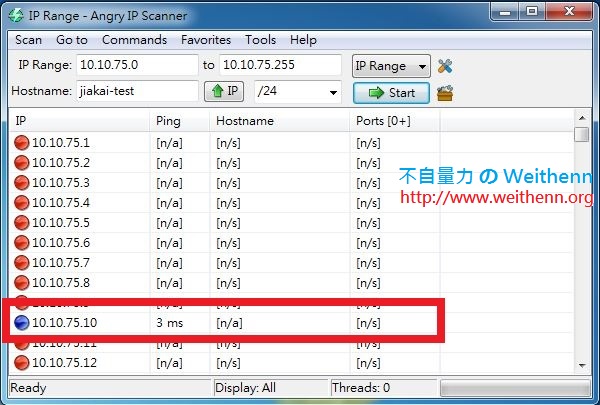Select the row 10.10.75.7
Screen dimensions: 600x405
292,263
